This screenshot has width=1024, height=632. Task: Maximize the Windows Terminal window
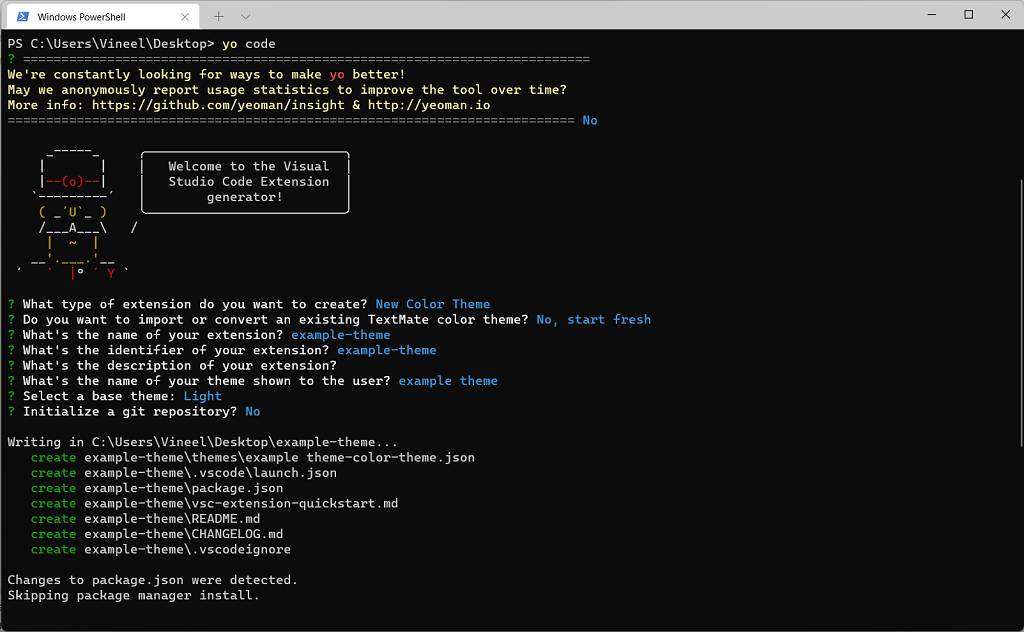pyautogui.click(x=966, y=14)
